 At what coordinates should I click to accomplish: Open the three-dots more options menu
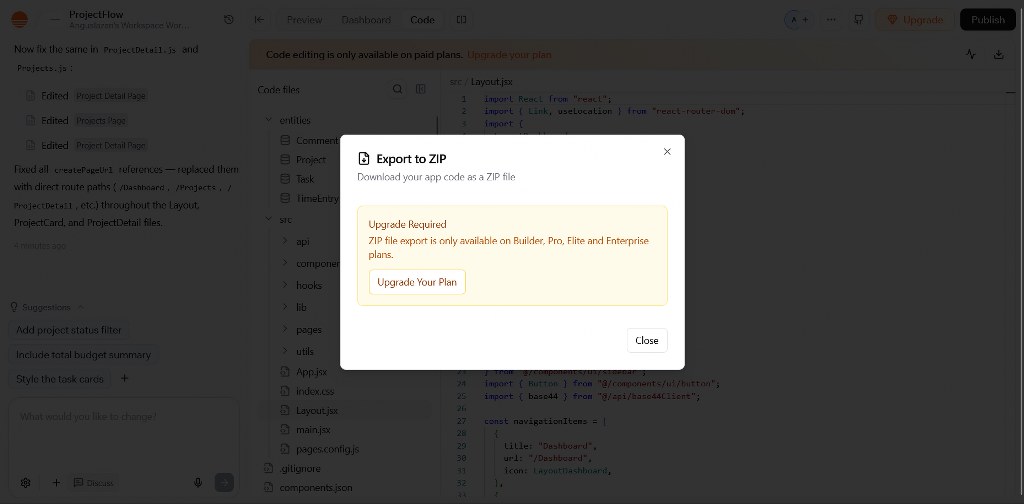pos(831,20)
